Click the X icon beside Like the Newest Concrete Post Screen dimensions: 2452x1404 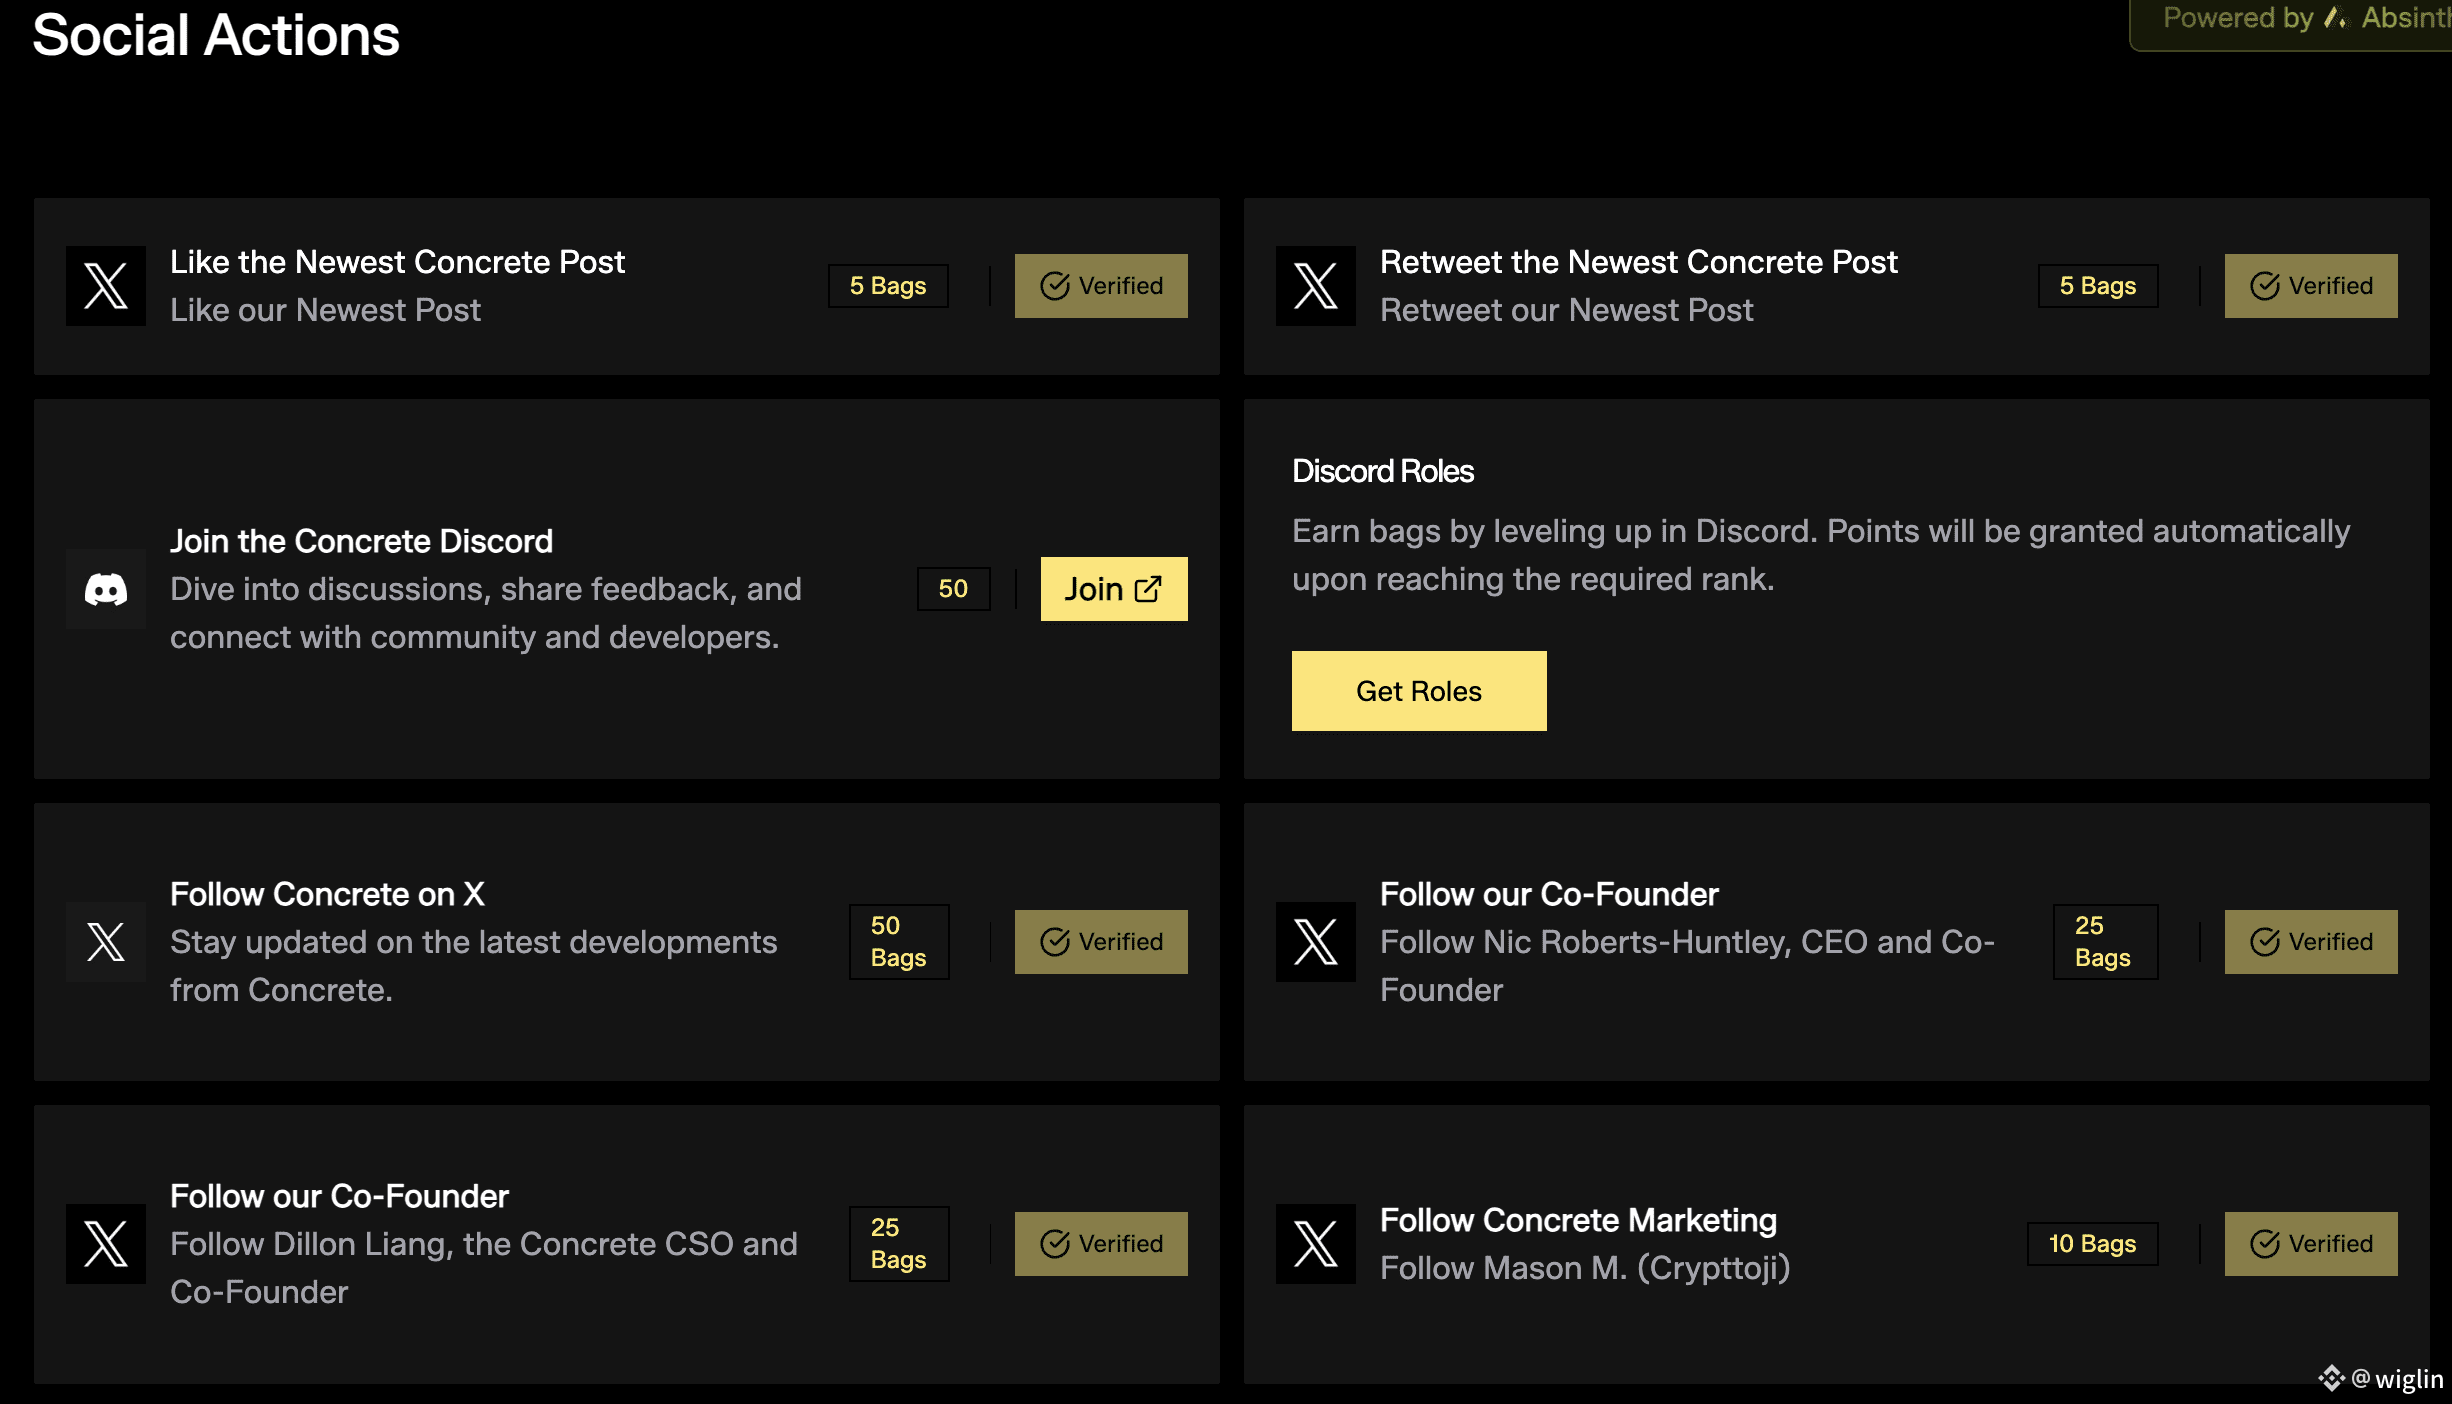pos(106,286)
